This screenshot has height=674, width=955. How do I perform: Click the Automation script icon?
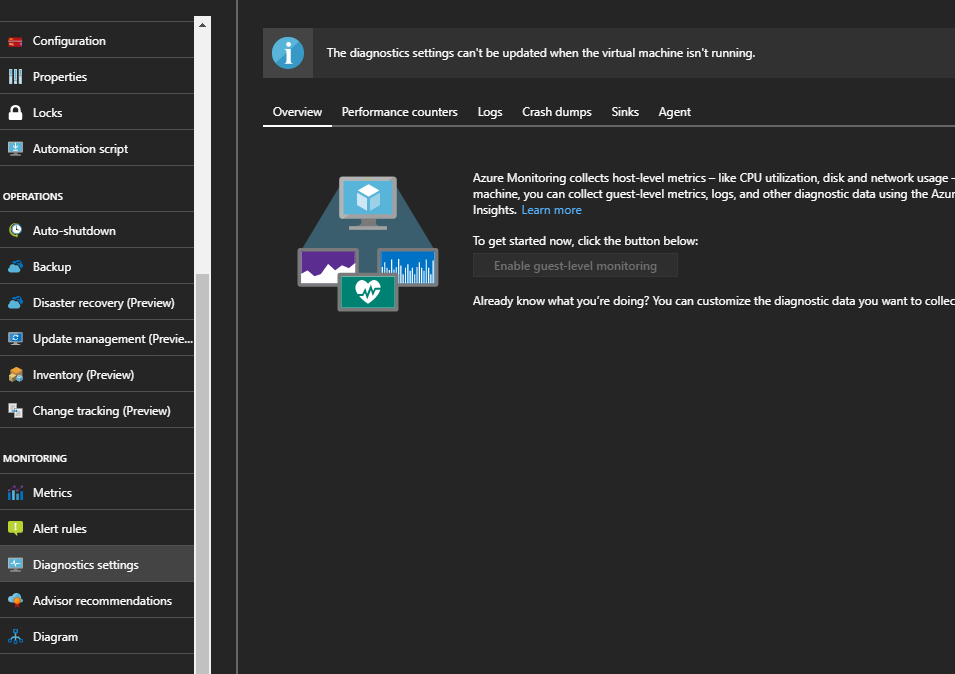coord(15,149)
